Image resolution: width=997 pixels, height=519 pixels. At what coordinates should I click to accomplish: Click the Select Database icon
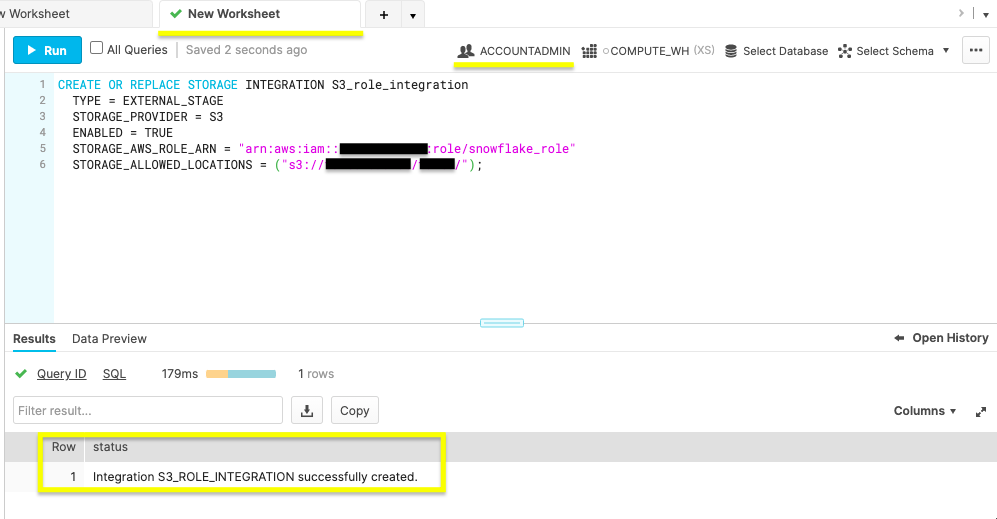coord(731,51)
